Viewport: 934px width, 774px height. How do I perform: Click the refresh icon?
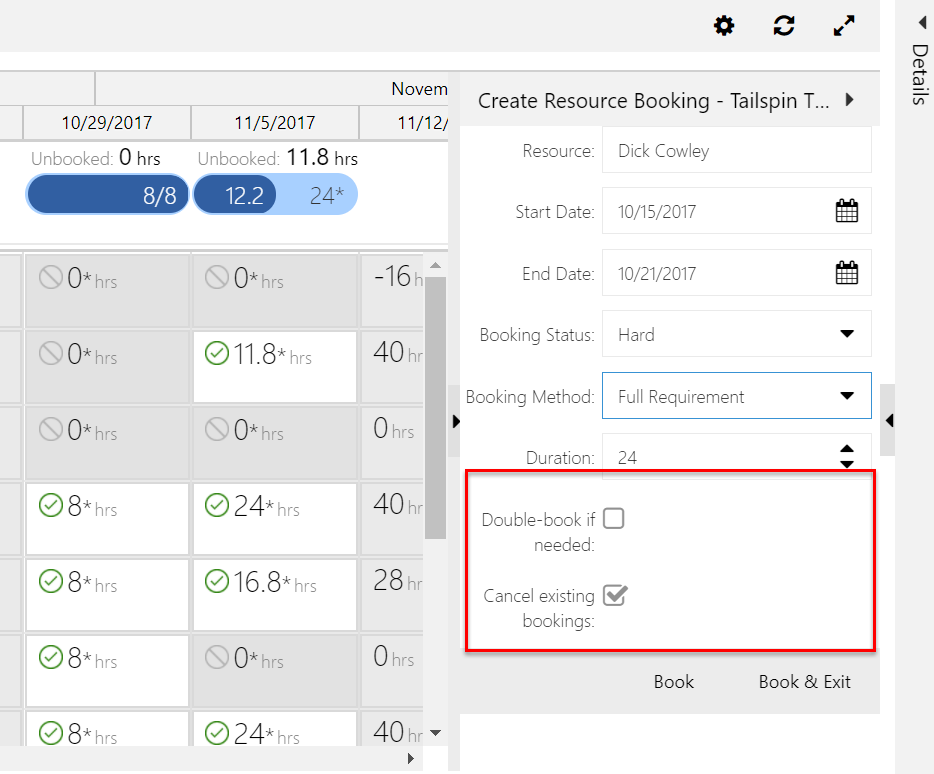[x=784, y=26]
